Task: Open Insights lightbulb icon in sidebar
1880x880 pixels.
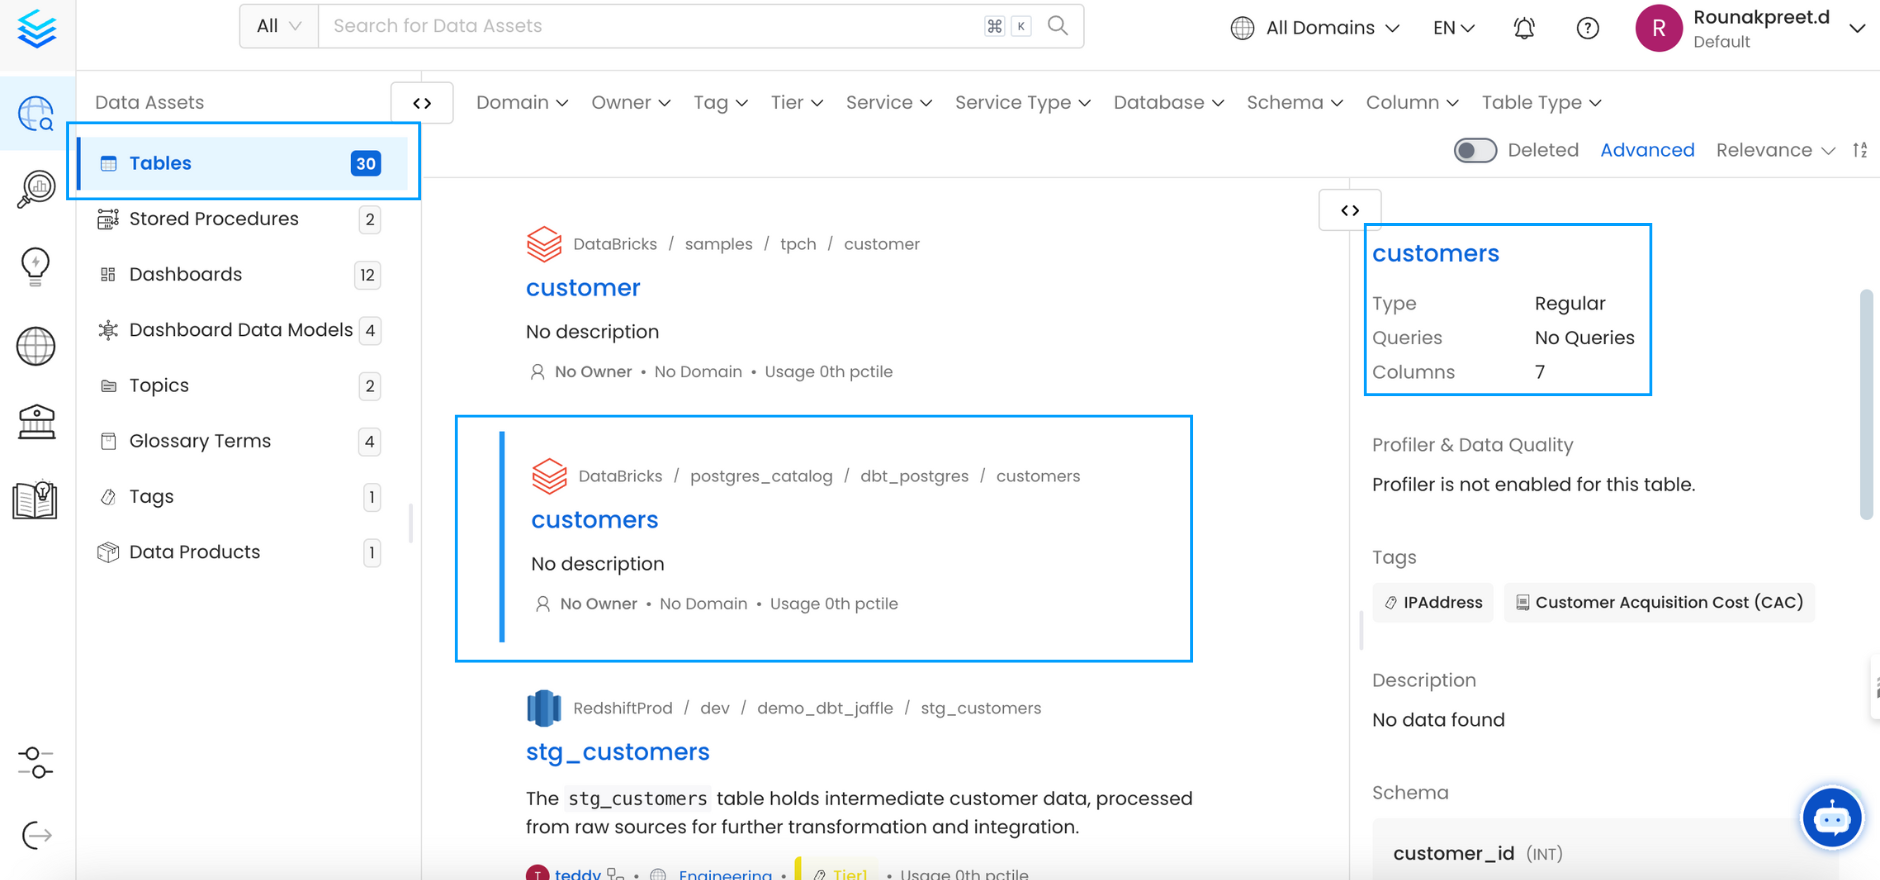Action: (36, 266)
